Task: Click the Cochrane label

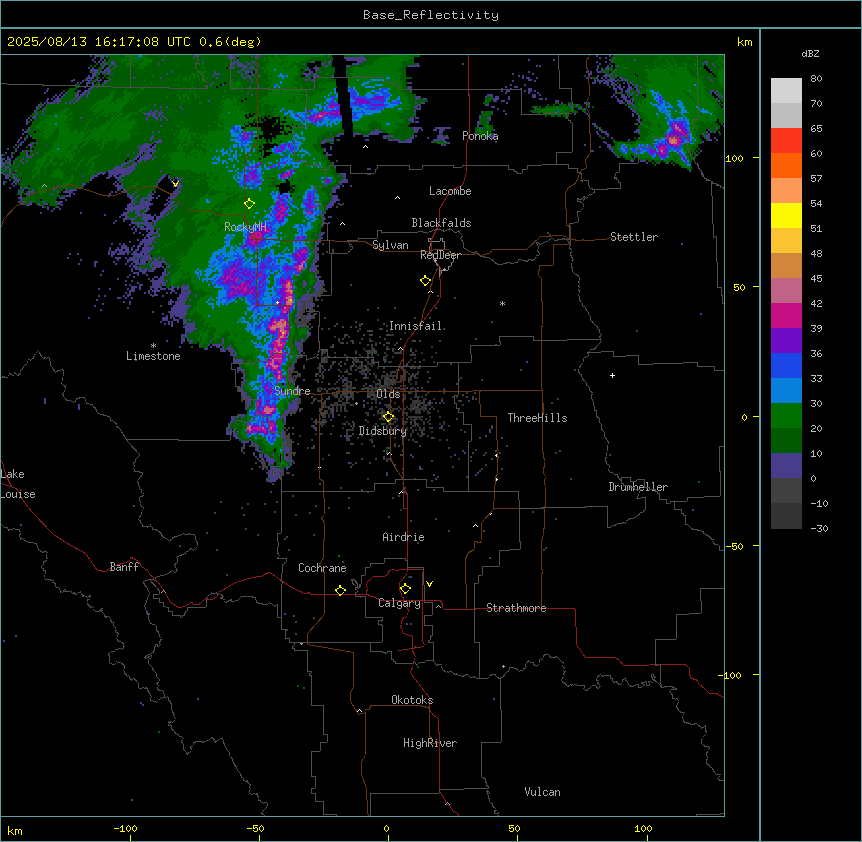Action: pos(322,568)
